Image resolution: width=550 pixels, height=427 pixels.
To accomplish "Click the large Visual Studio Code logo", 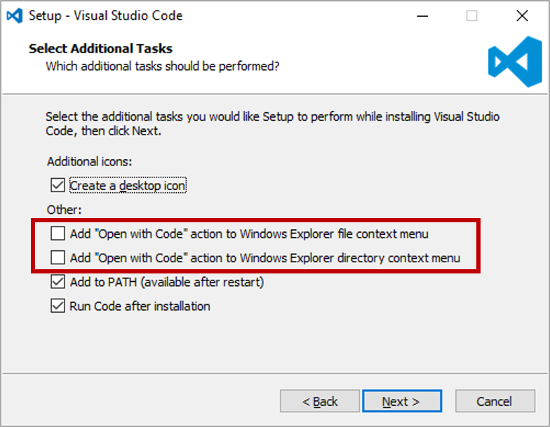I will click(x=515, y=62).
